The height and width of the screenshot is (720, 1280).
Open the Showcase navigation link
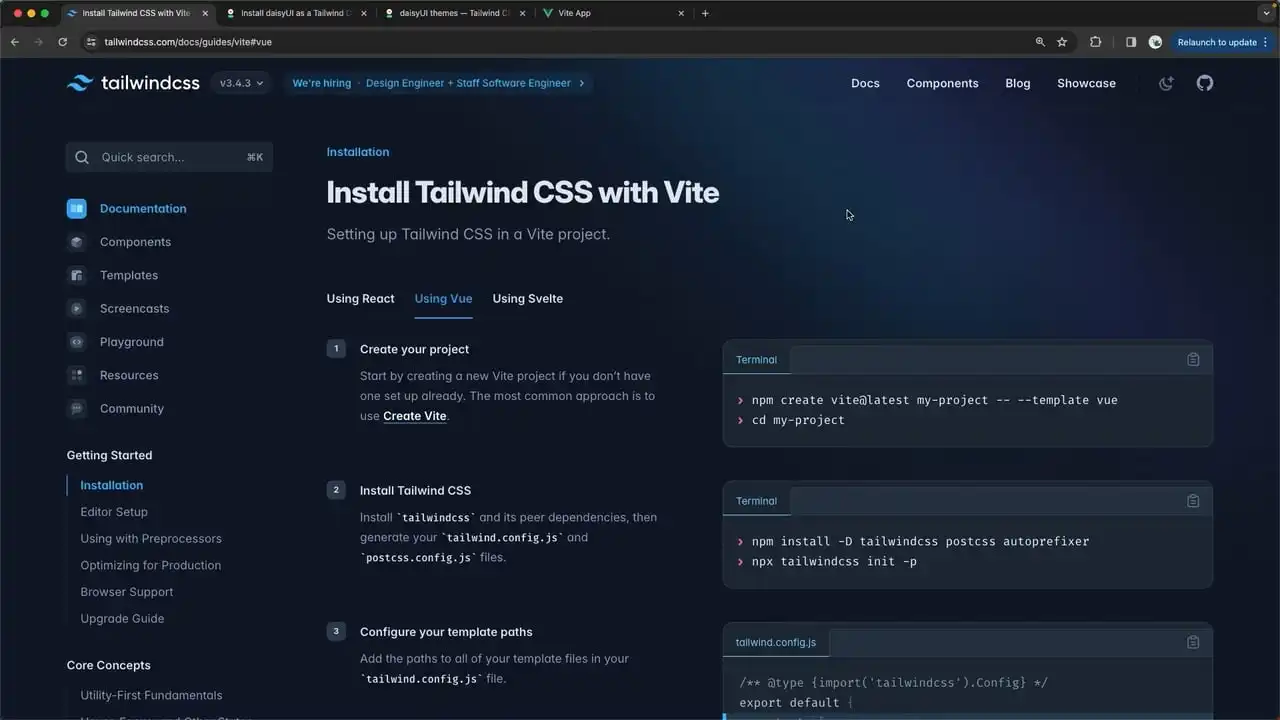[1086, 83]
